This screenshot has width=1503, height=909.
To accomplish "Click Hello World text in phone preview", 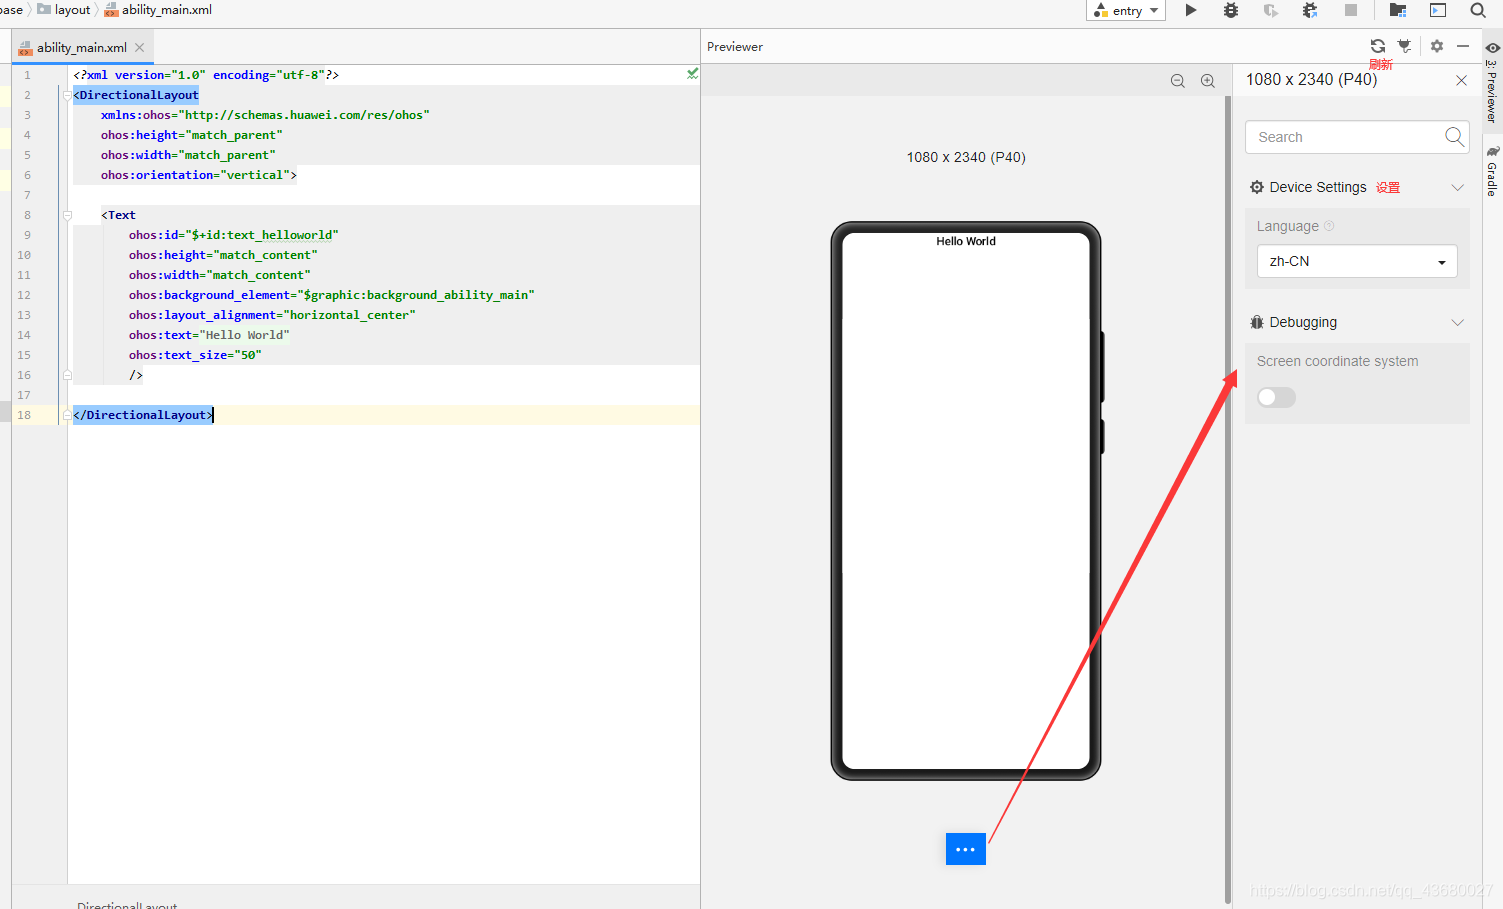I will click(966, 241).
